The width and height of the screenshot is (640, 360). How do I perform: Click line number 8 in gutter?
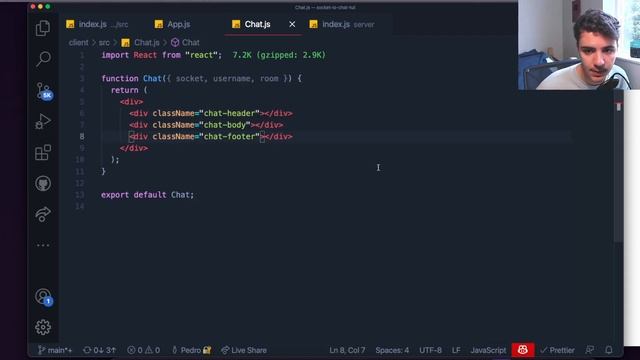point(82,137)
